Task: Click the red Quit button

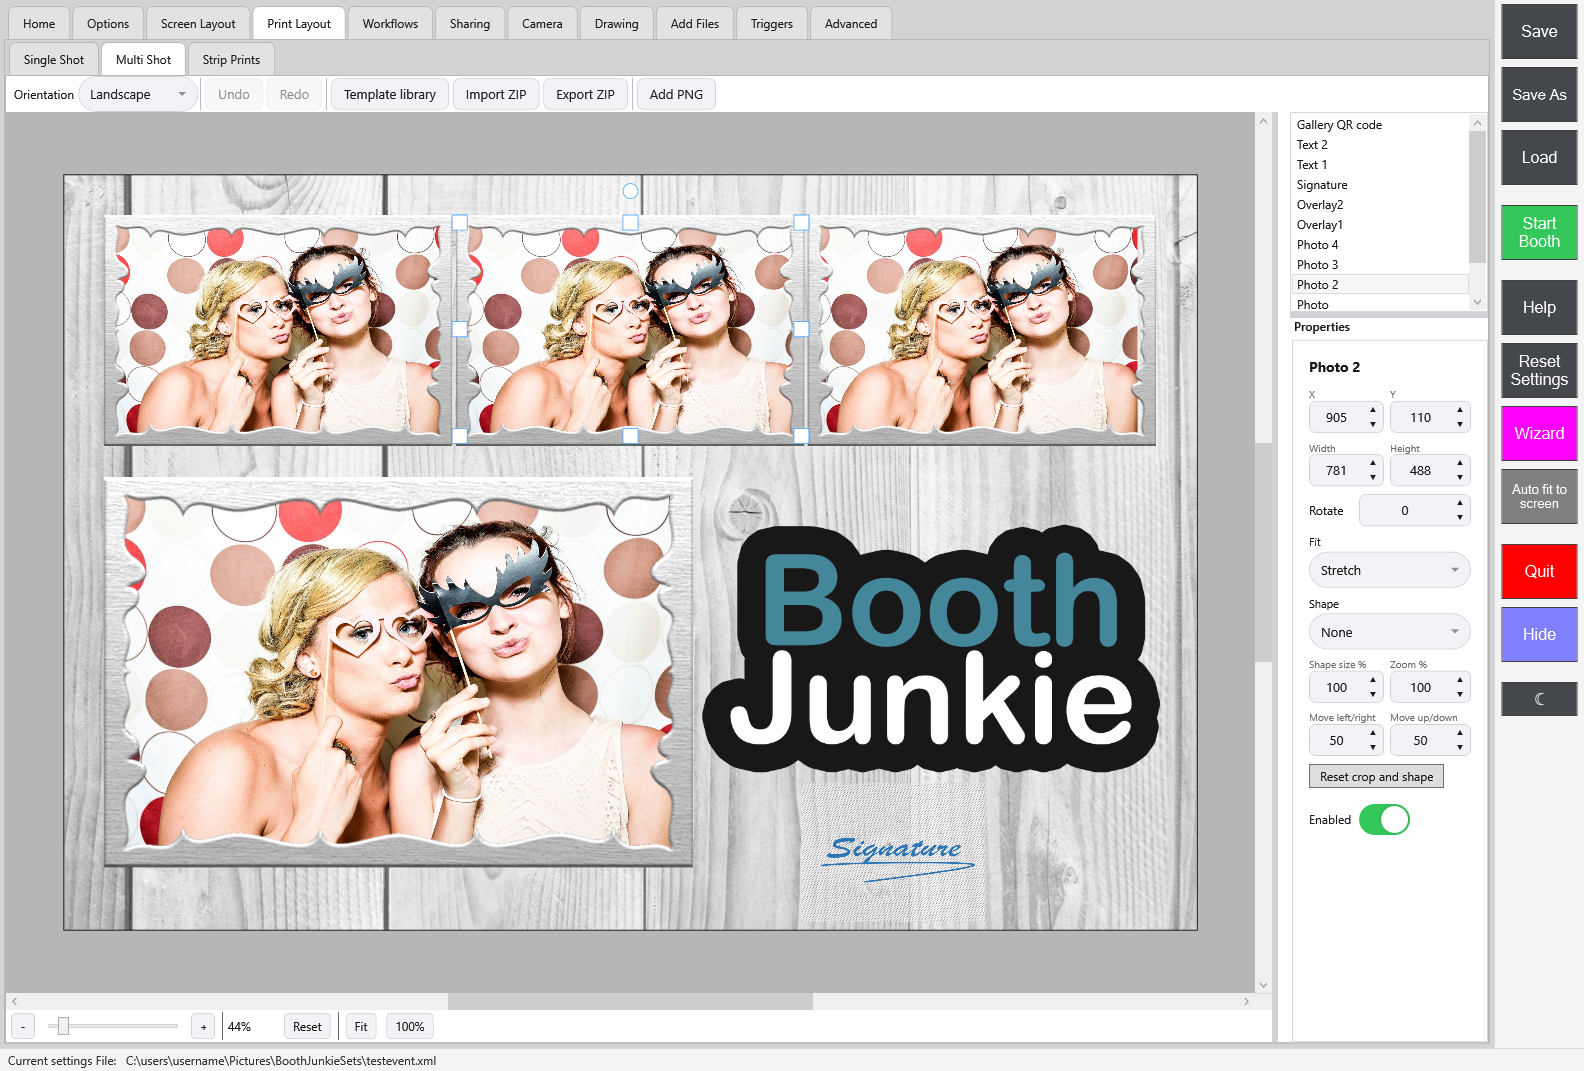Action: 1539,571
